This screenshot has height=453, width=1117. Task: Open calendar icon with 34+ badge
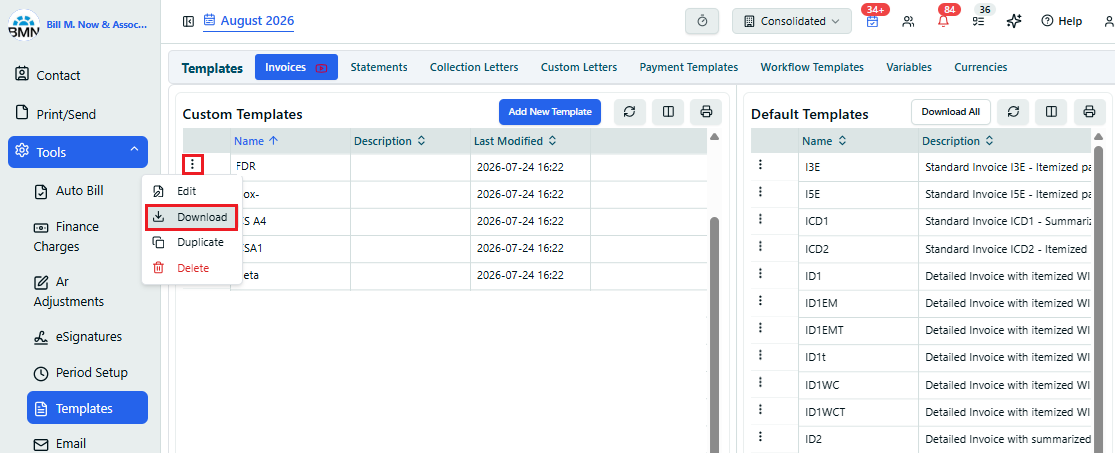873,21
